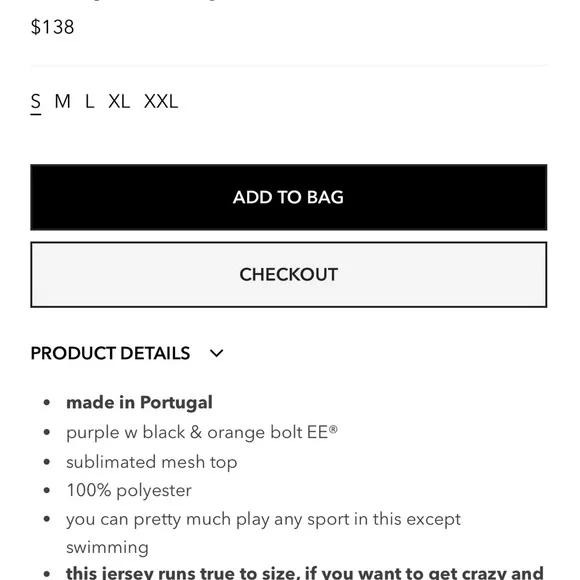This screenshot has height=580, width=580.
Task: Select size S
Action: [36, 101]
